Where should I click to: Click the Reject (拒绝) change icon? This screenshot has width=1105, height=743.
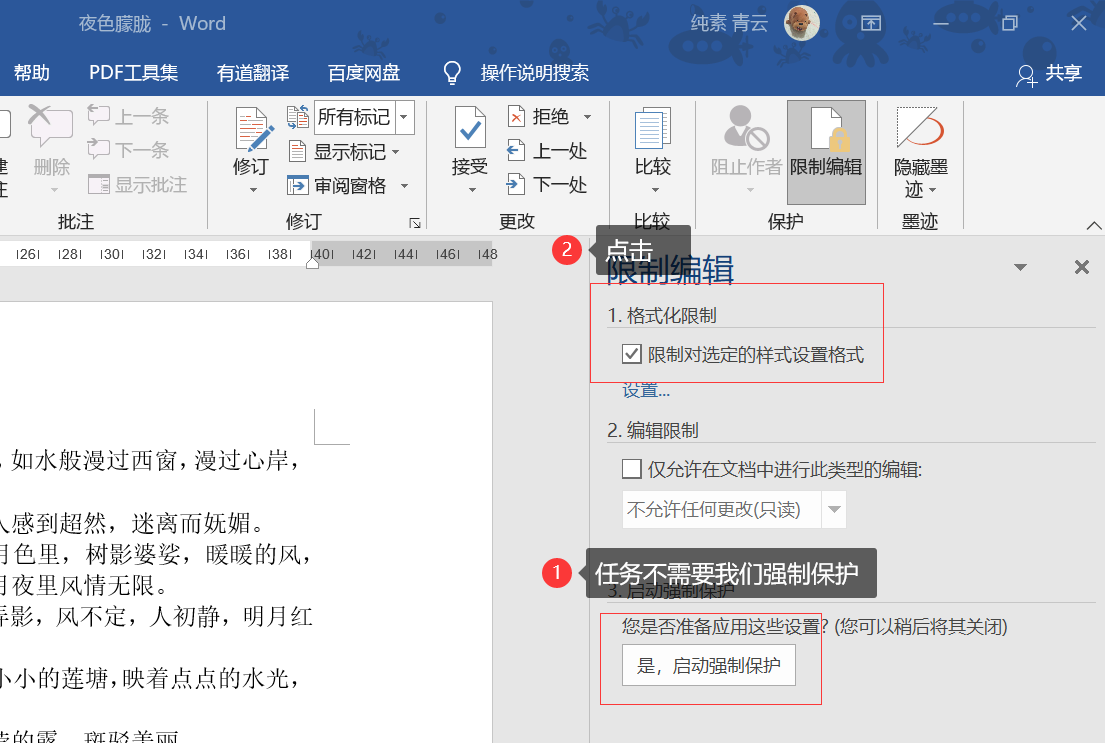tap(516, 116)
